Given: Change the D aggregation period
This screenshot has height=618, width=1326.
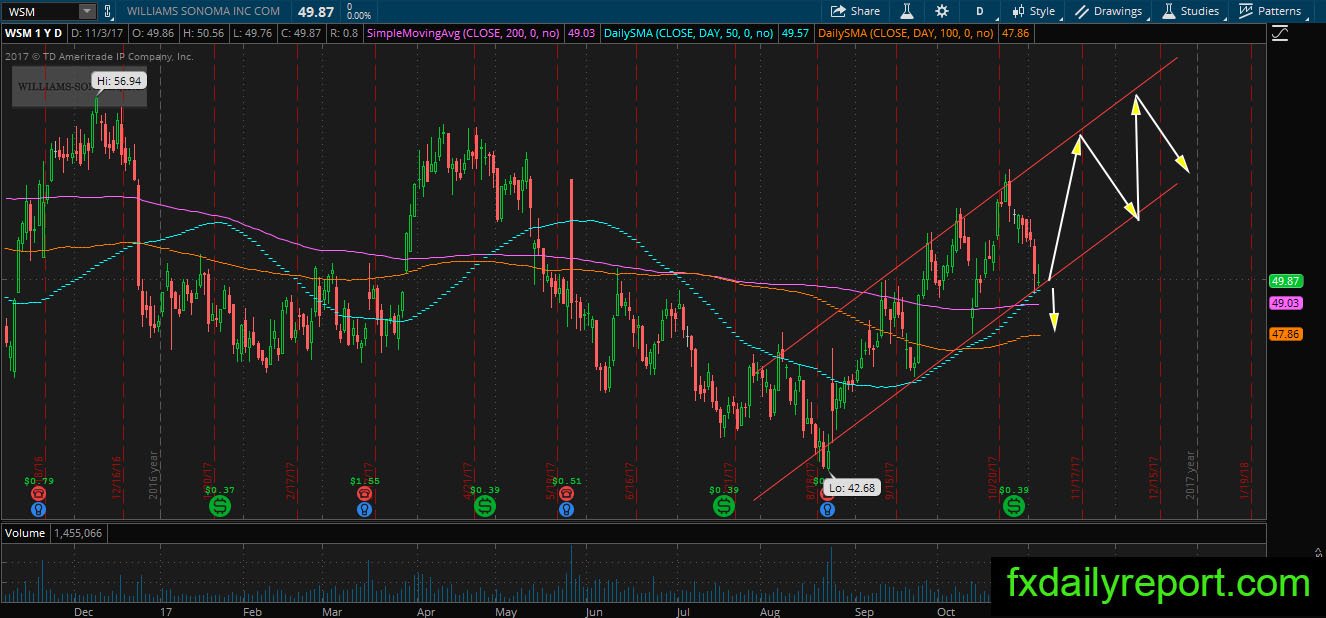Looking at the screenshot, I should (x=980, y=11).
